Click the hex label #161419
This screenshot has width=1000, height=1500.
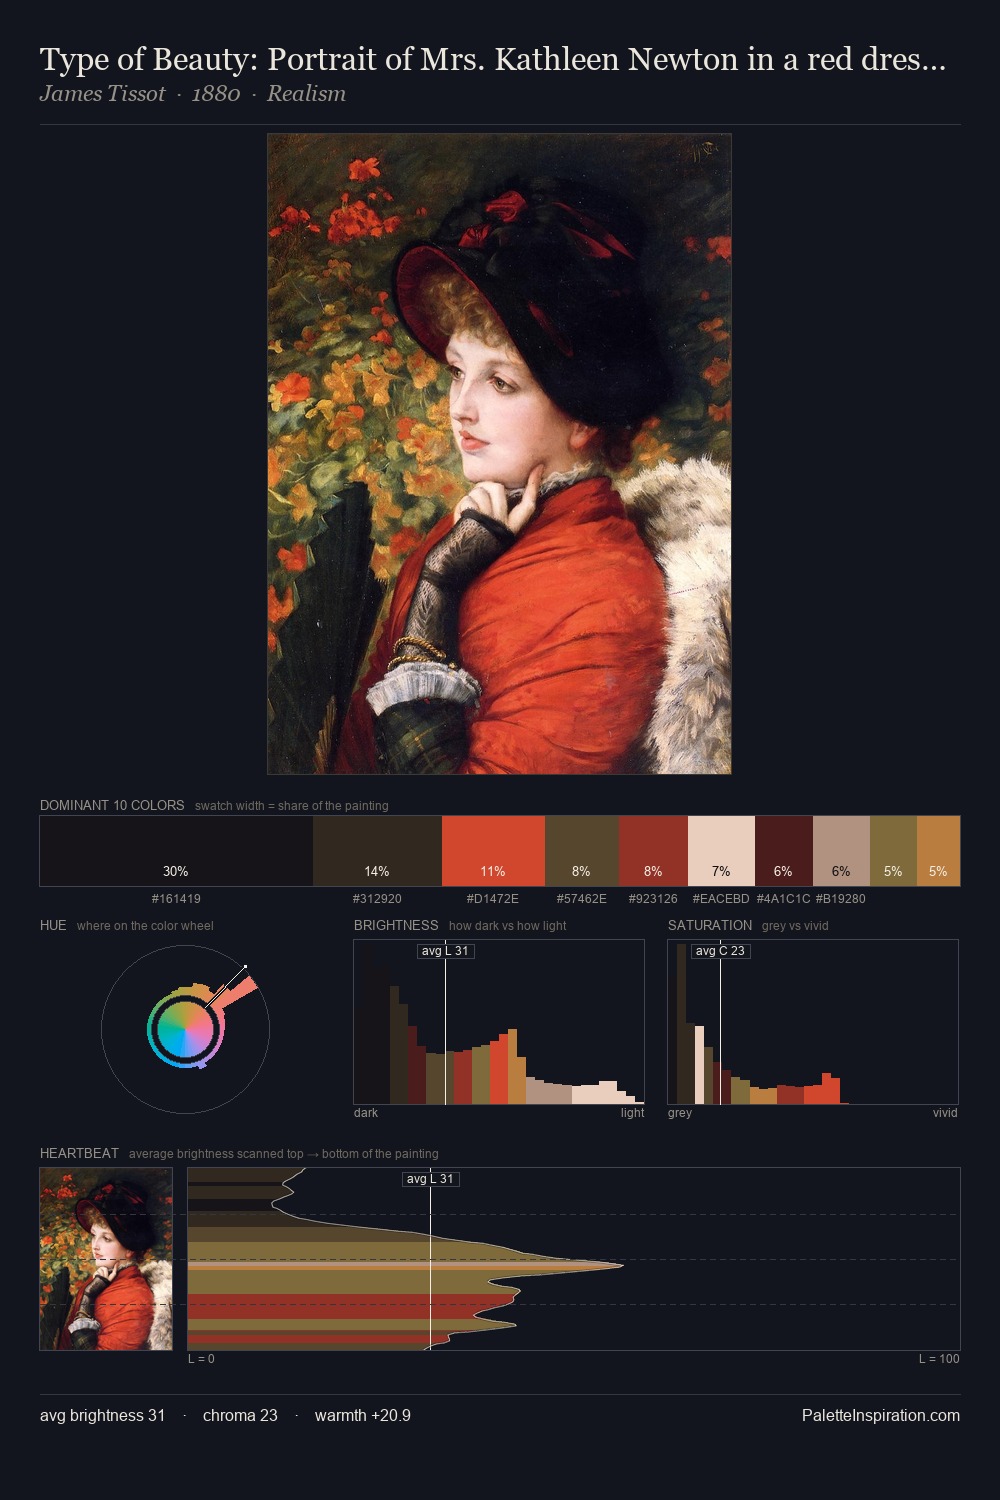[176, 899]
